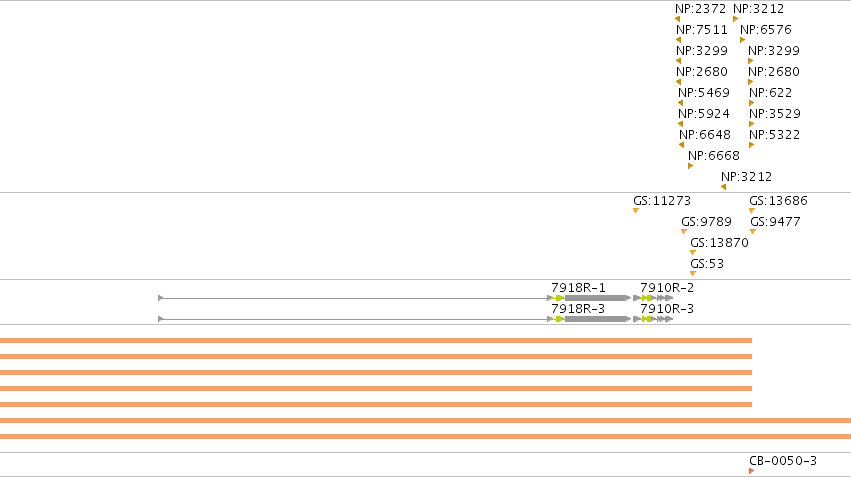
Task: Click the lowest NP:3212 marker triangle
Action: (x=723, y=187)
